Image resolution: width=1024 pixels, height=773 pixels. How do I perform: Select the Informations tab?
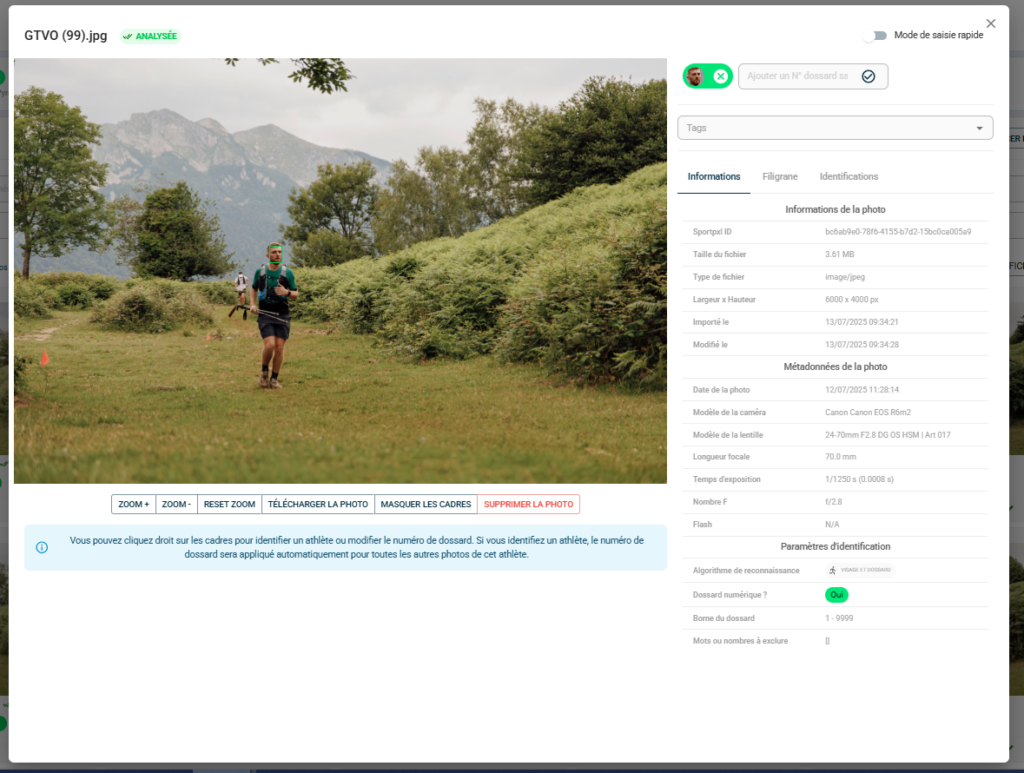click(714, 176)
